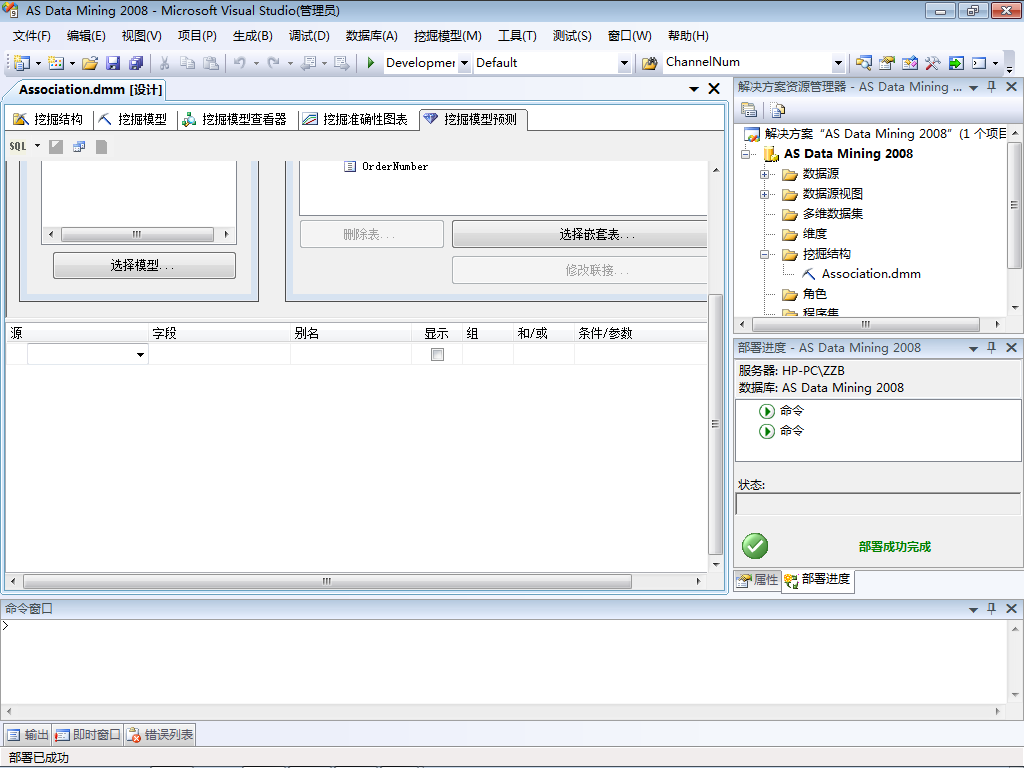This screenshot has height=768, width=1024.
Task: Click inside the 命令窗口 input area
Action: 503,661
